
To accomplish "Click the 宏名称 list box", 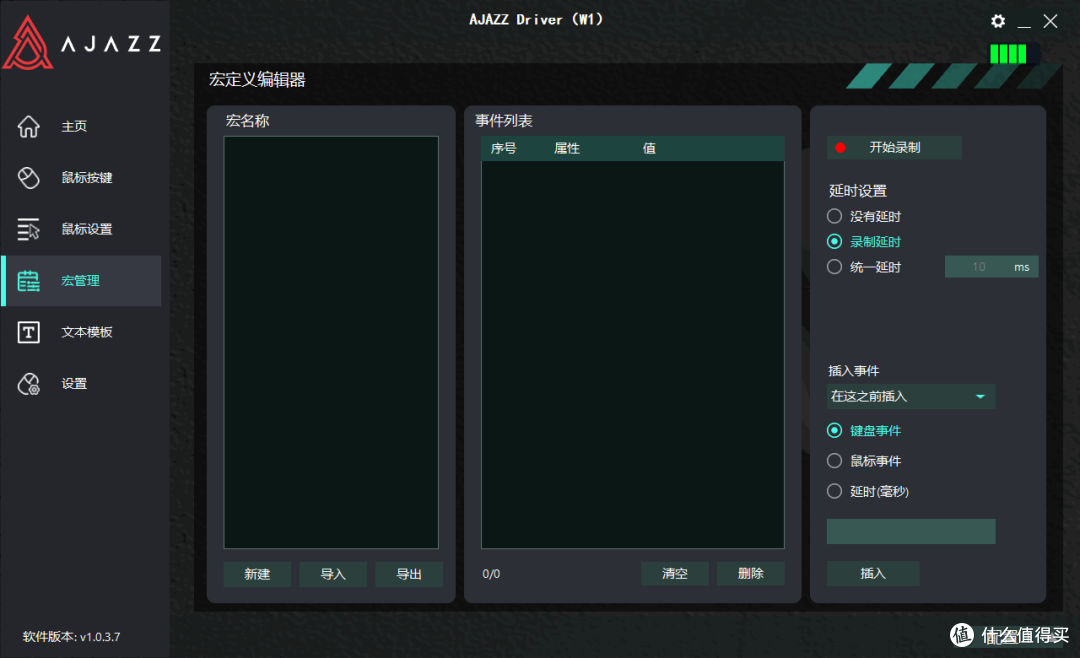I will tap(331, 342).
